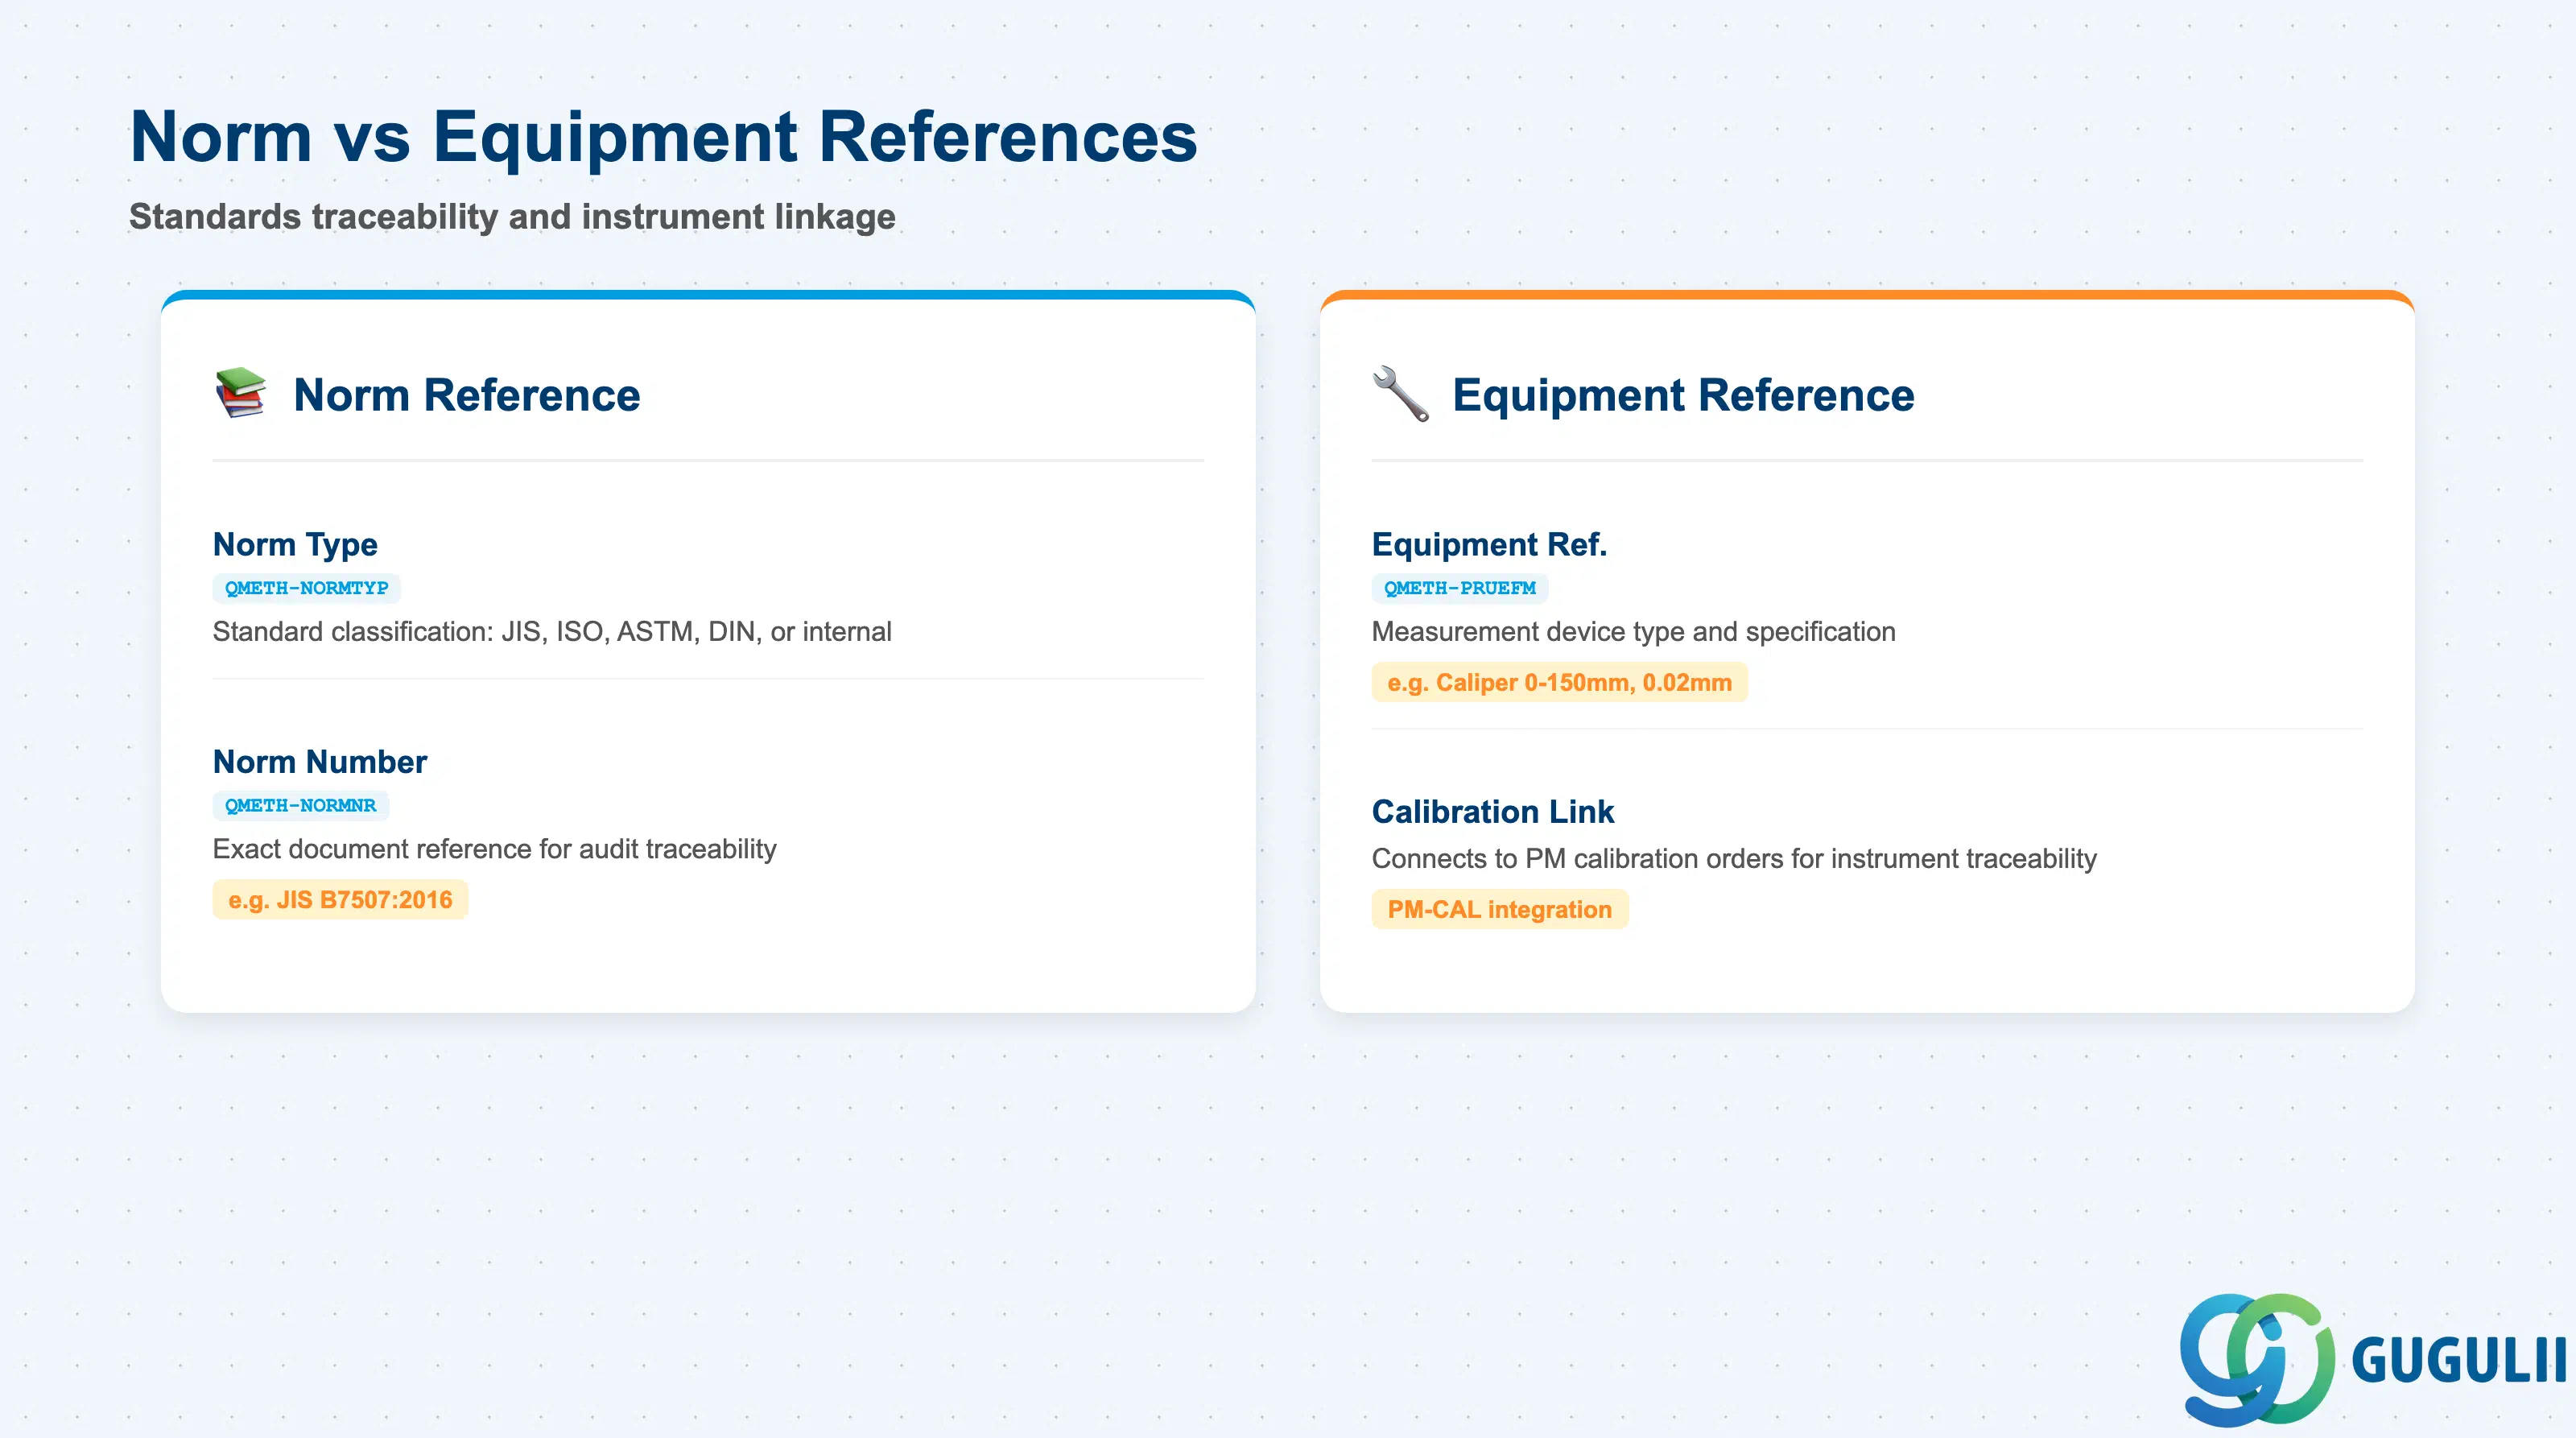This screenshot has height=1438, width=2576.
Task: Click the Standards traceability subtitle text
Action: [512, 216]
